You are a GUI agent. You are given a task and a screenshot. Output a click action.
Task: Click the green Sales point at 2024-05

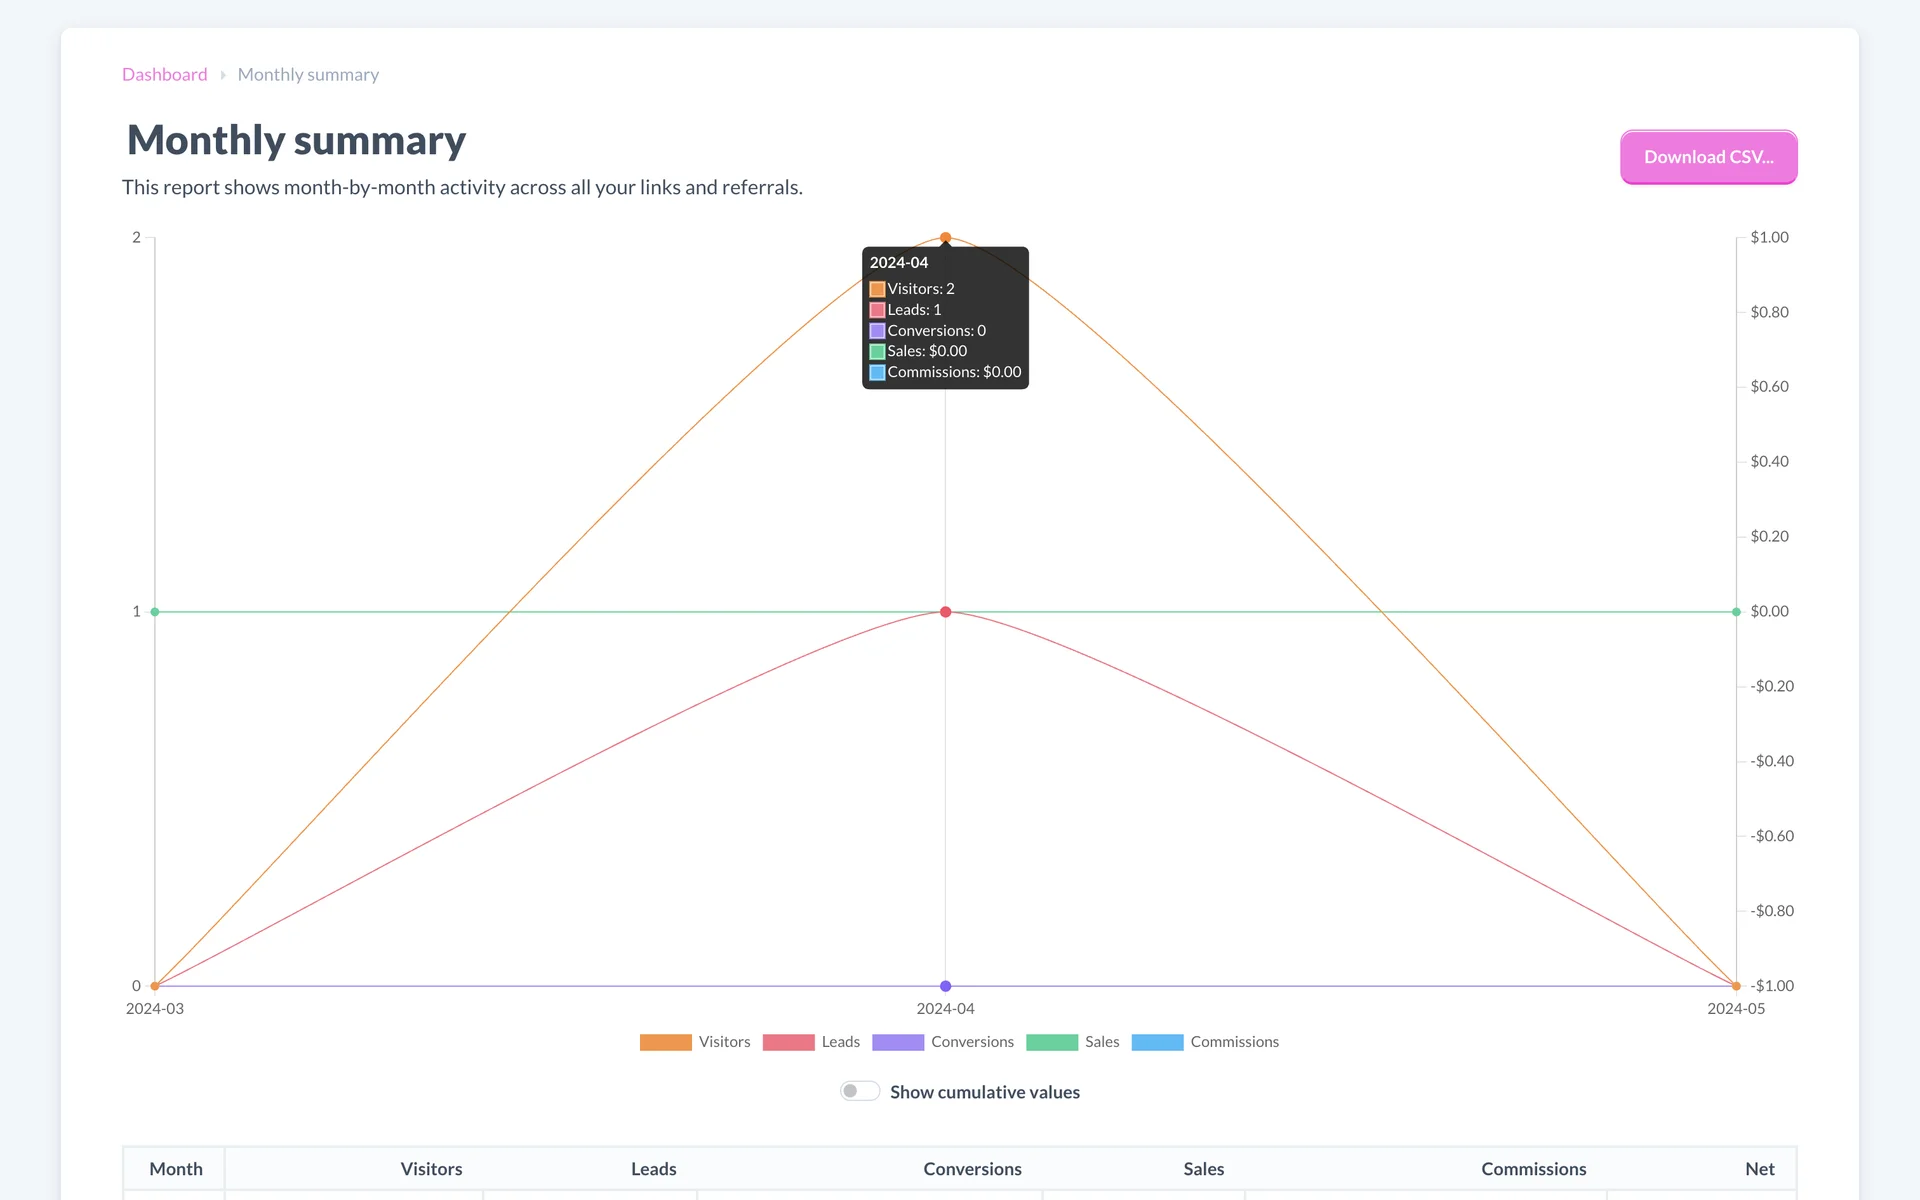point(1736,612)
